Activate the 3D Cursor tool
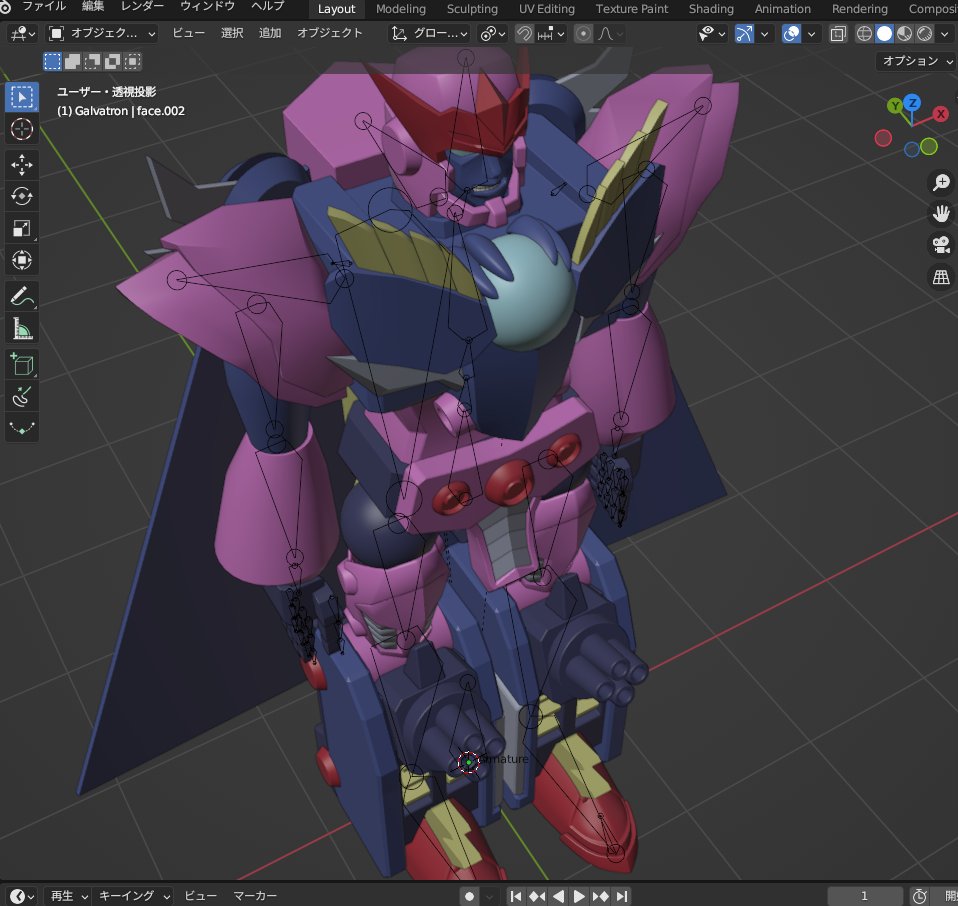Image resolution: width=958 pixels, height=906 pixels. pos(22,129)
